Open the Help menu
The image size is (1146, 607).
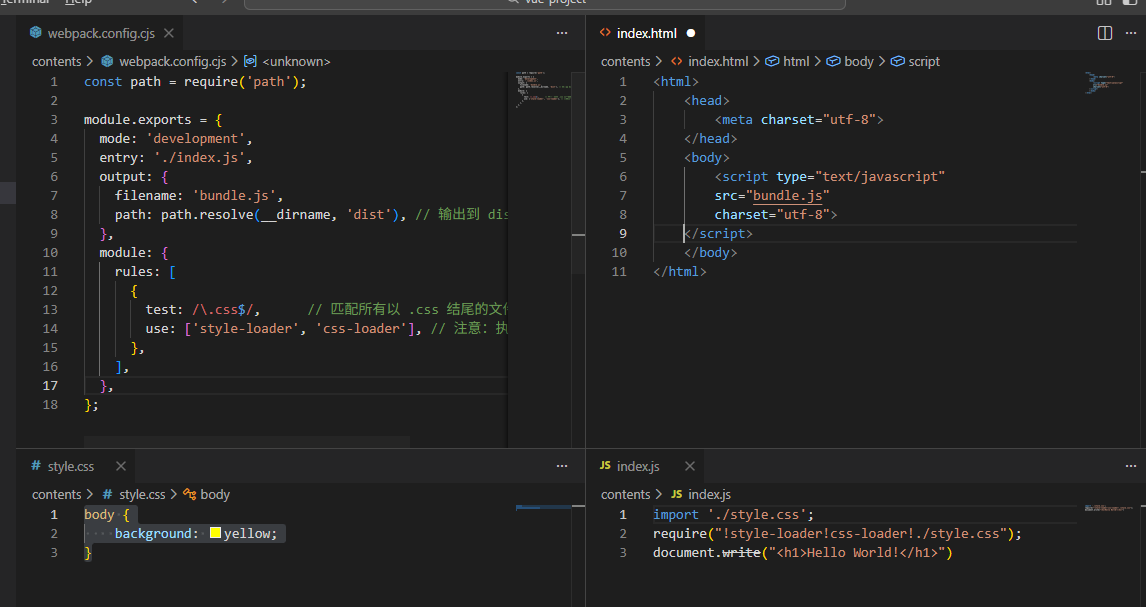point(78,2)
